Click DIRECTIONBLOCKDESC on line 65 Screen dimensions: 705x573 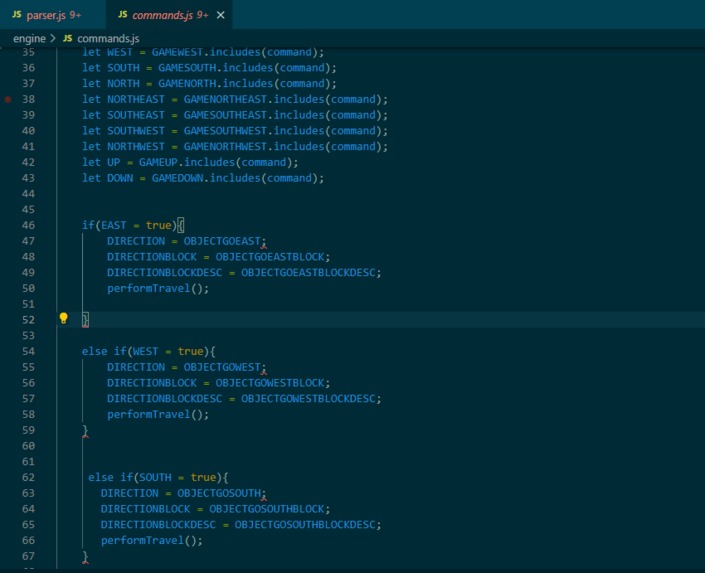coord(158,525)
